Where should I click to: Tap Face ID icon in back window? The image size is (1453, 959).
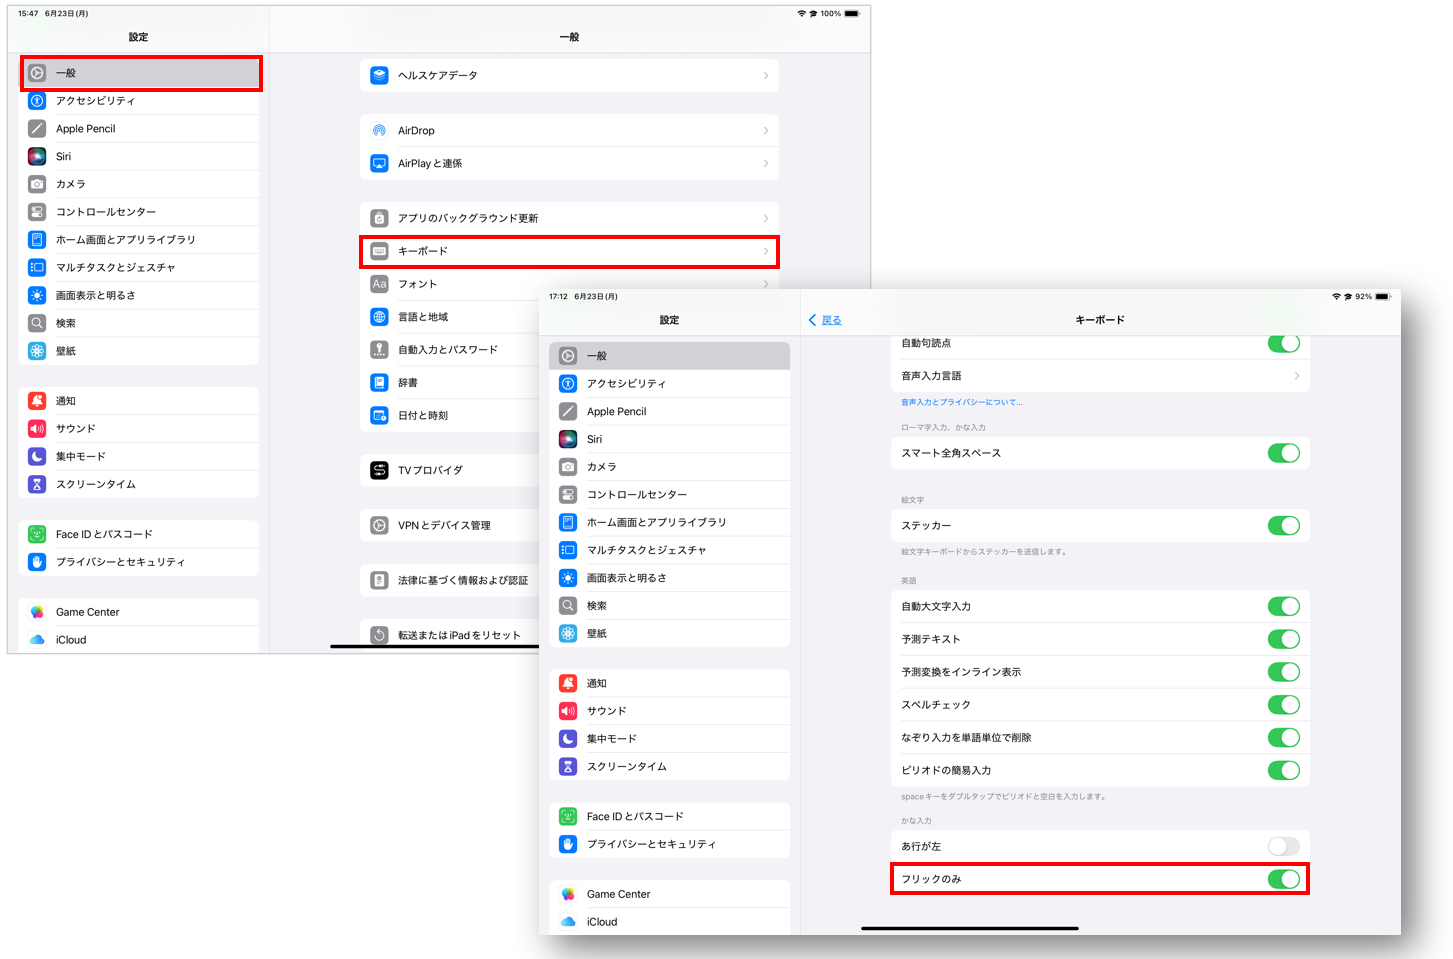coord(37,534)
